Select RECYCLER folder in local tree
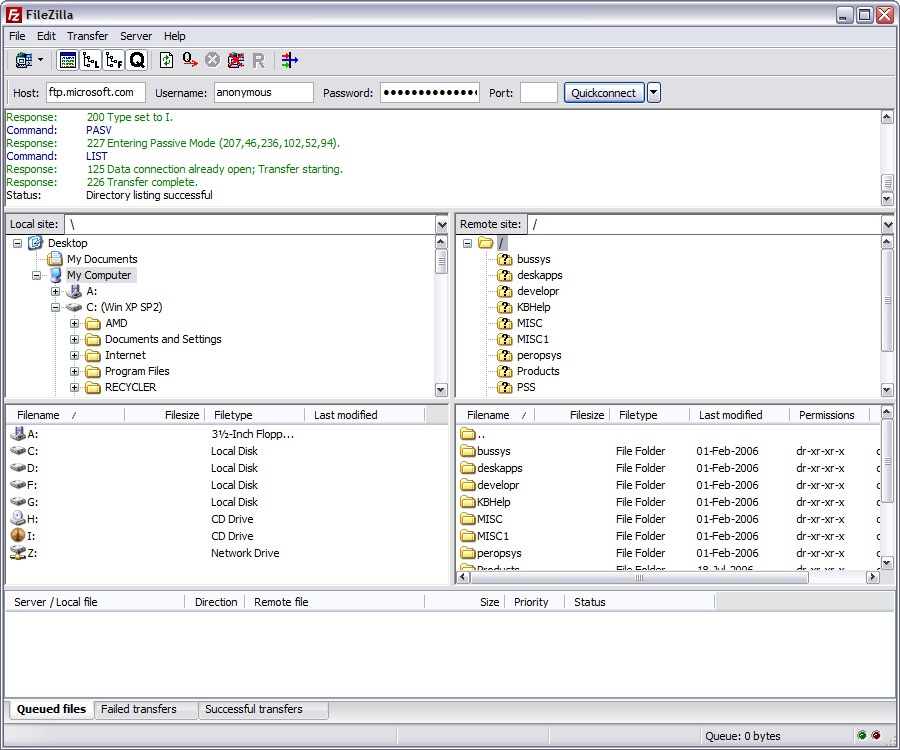Screen dimensions: 900x750 click(x=130, y=387)
